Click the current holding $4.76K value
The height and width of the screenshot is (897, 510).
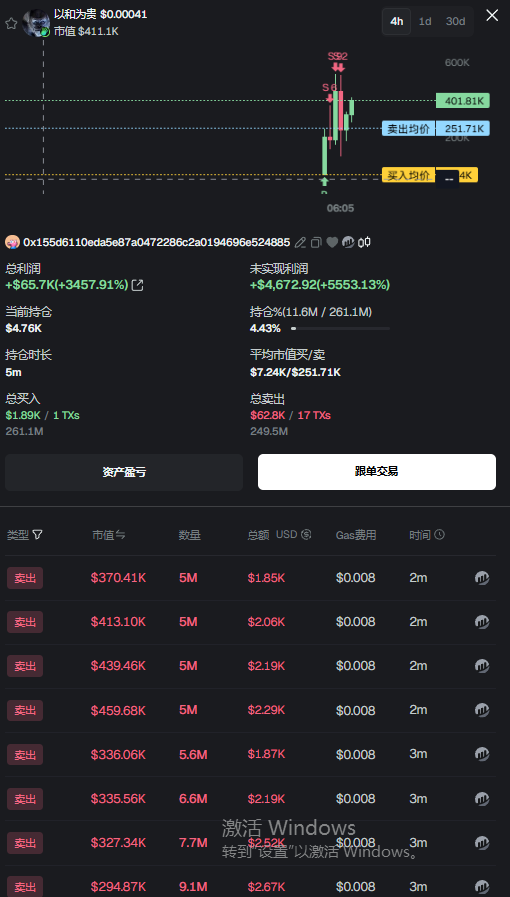(x=23, y=328)
